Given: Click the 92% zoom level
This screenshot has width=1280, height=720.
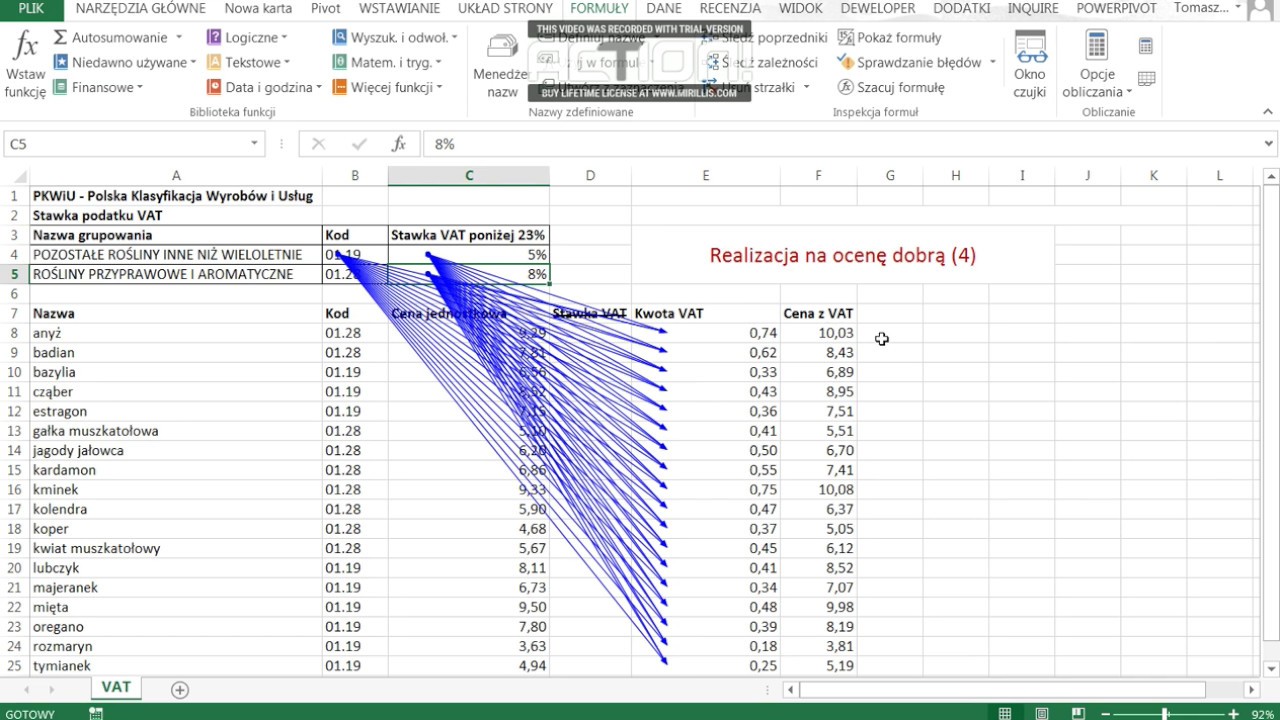Looking at the screenshot, I should point(1262,714).
